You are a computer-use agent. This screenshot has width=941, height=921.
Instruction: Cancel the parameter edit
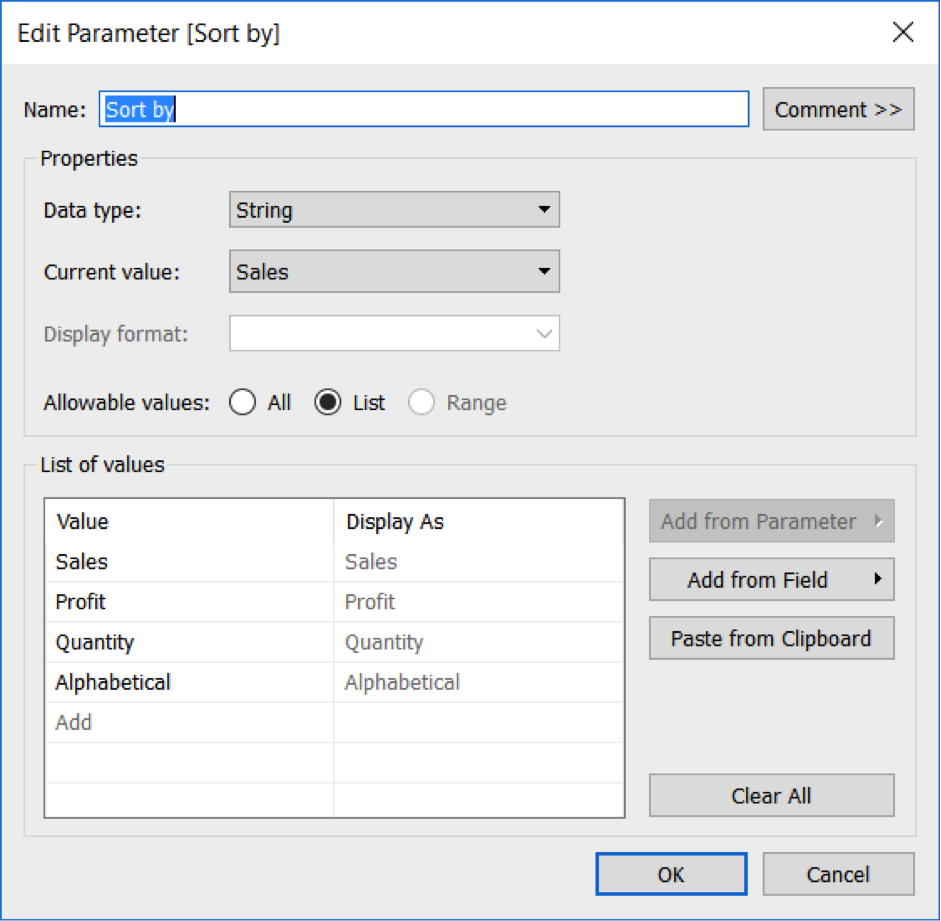838,874
